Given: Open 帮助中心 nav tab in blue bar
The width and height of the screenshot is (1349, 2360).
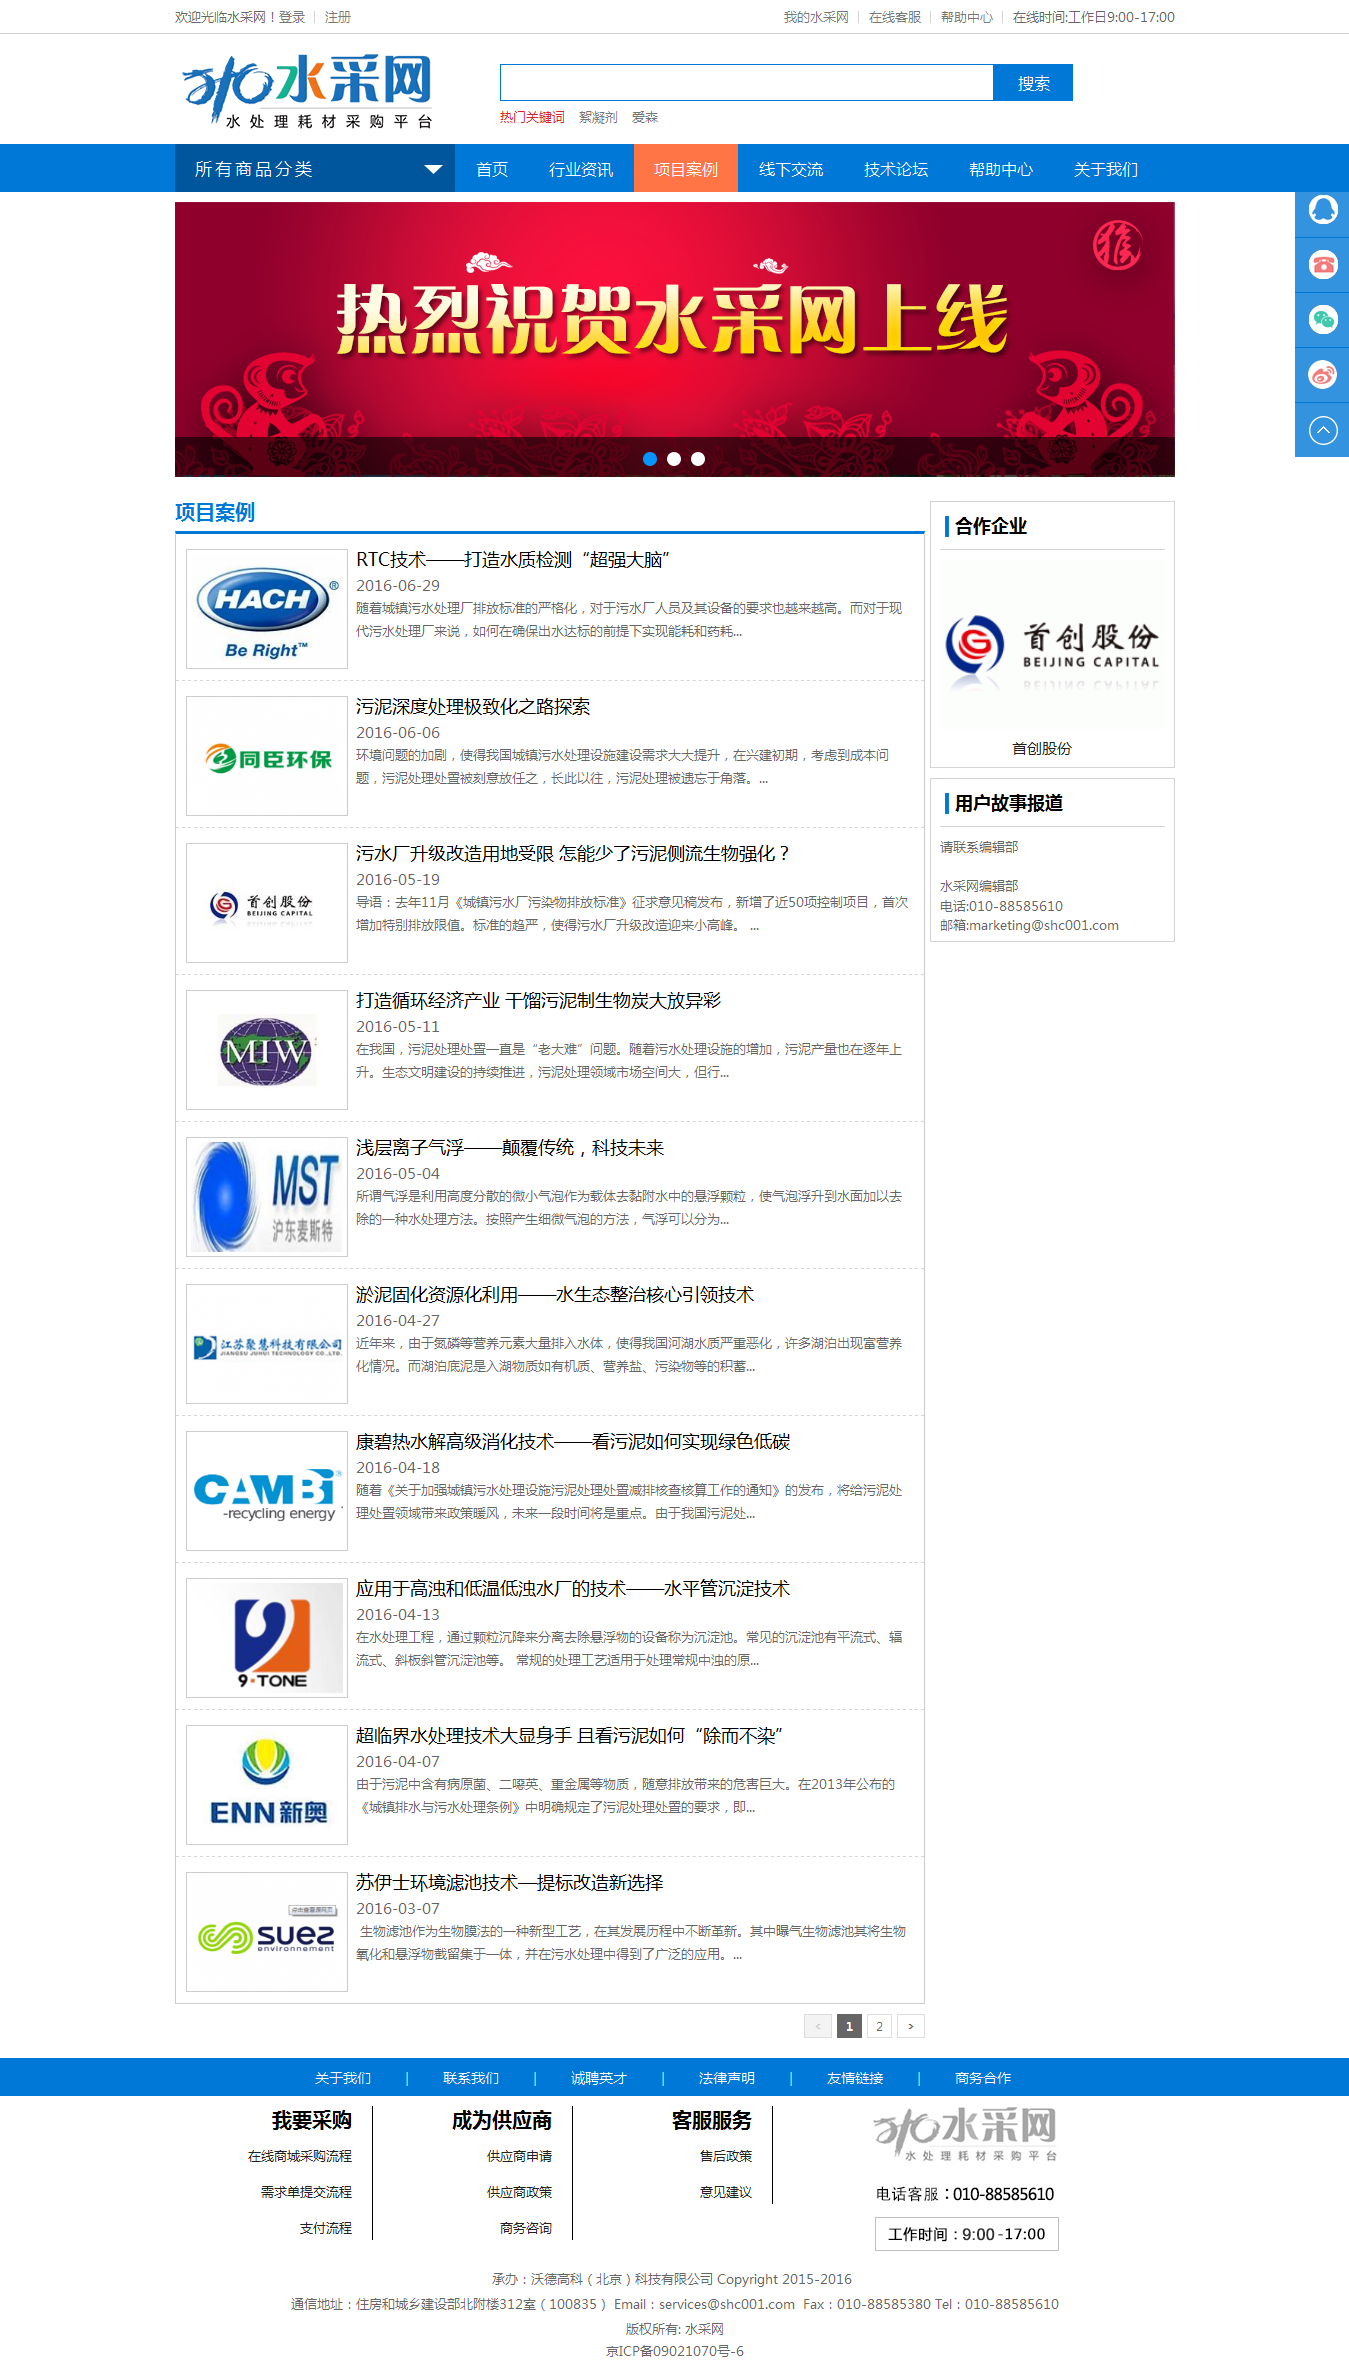Looking at the screenshot, I should pyautogui.click(x=1001, y=169).
